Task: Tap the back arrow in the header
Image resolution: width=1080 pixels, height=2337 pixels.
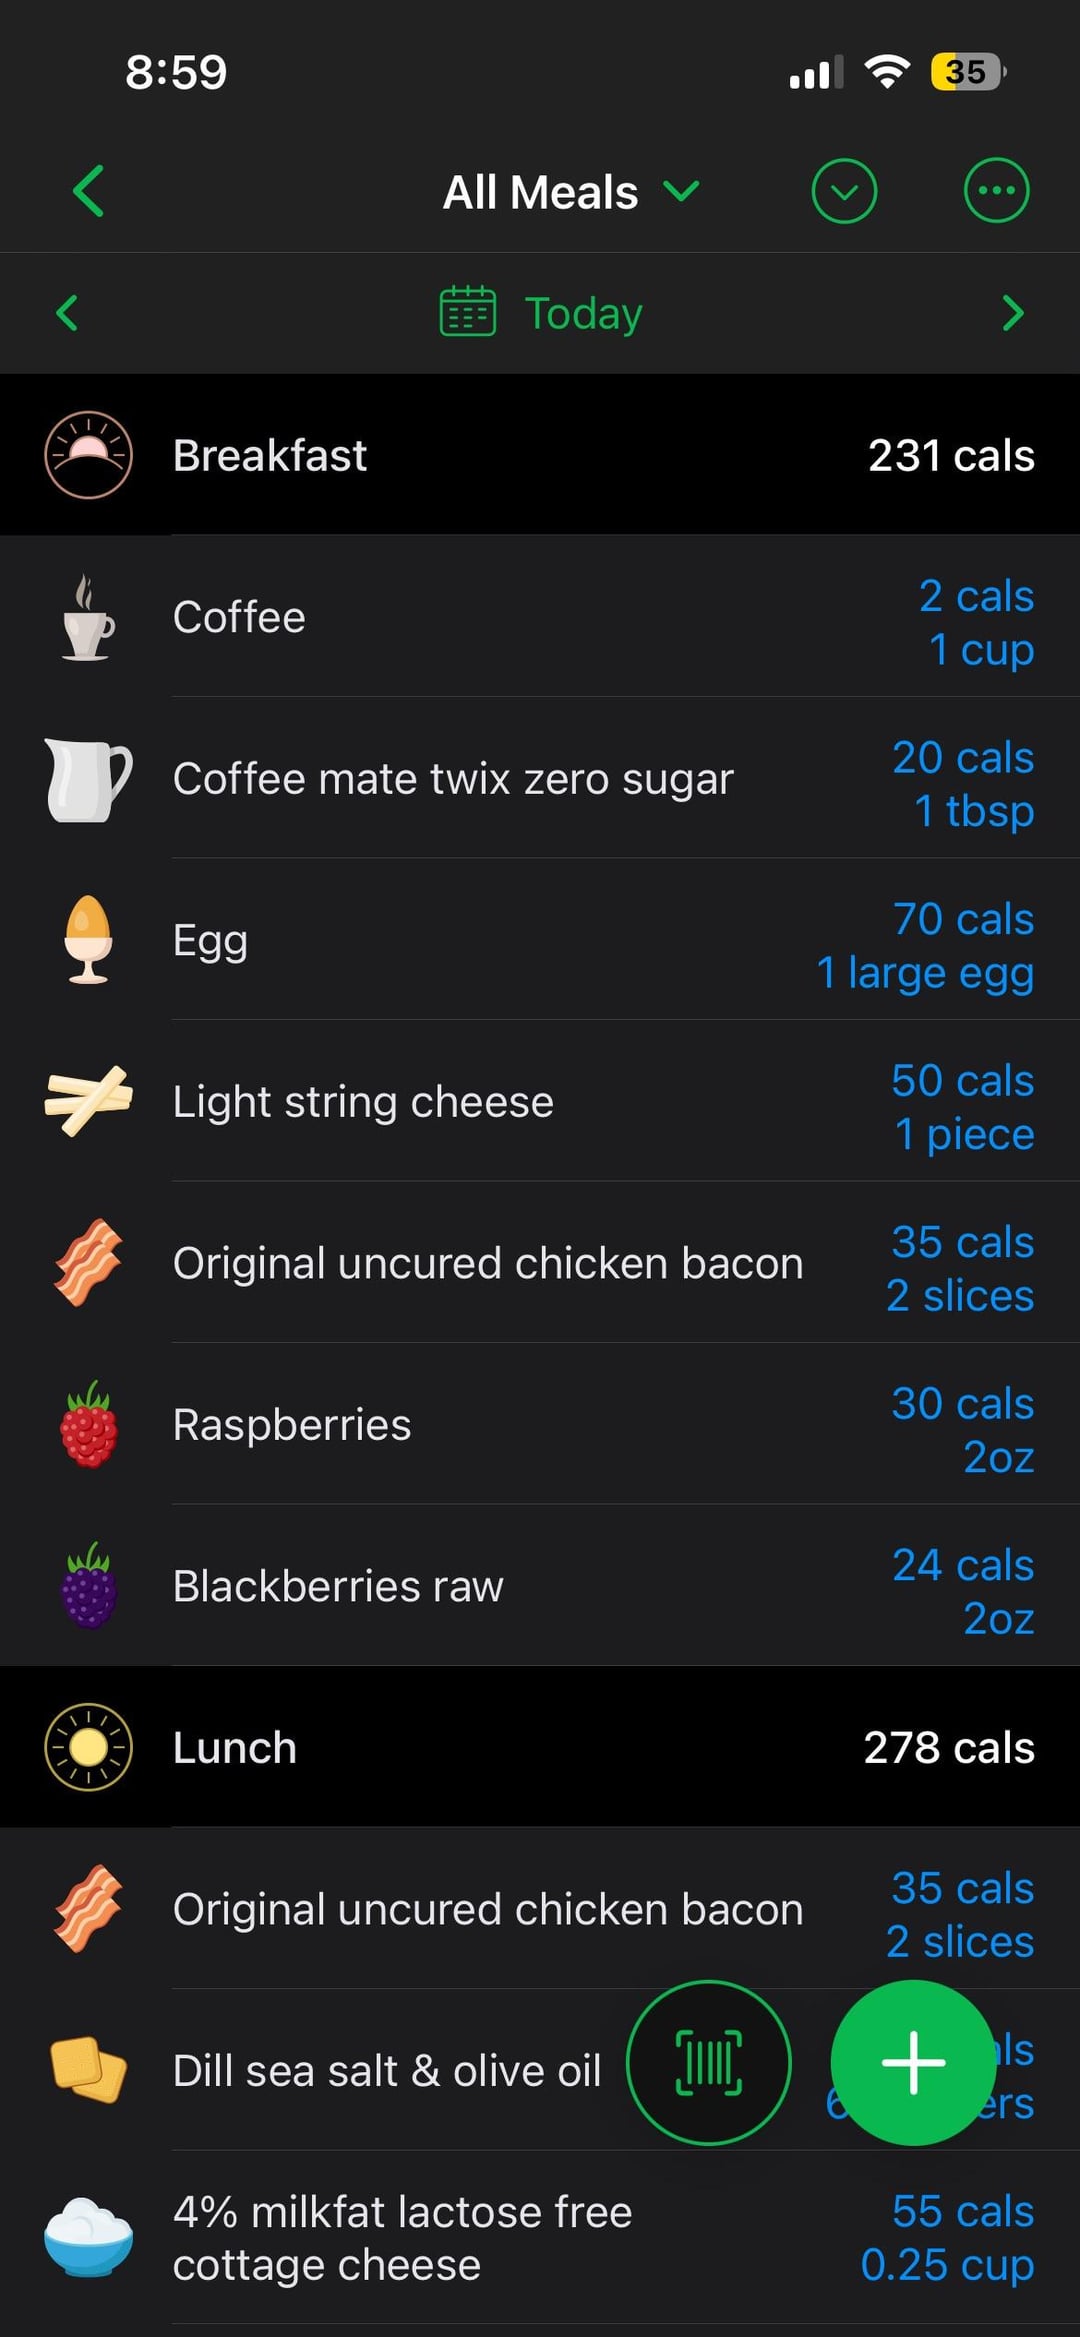Action: pos(89,191)
